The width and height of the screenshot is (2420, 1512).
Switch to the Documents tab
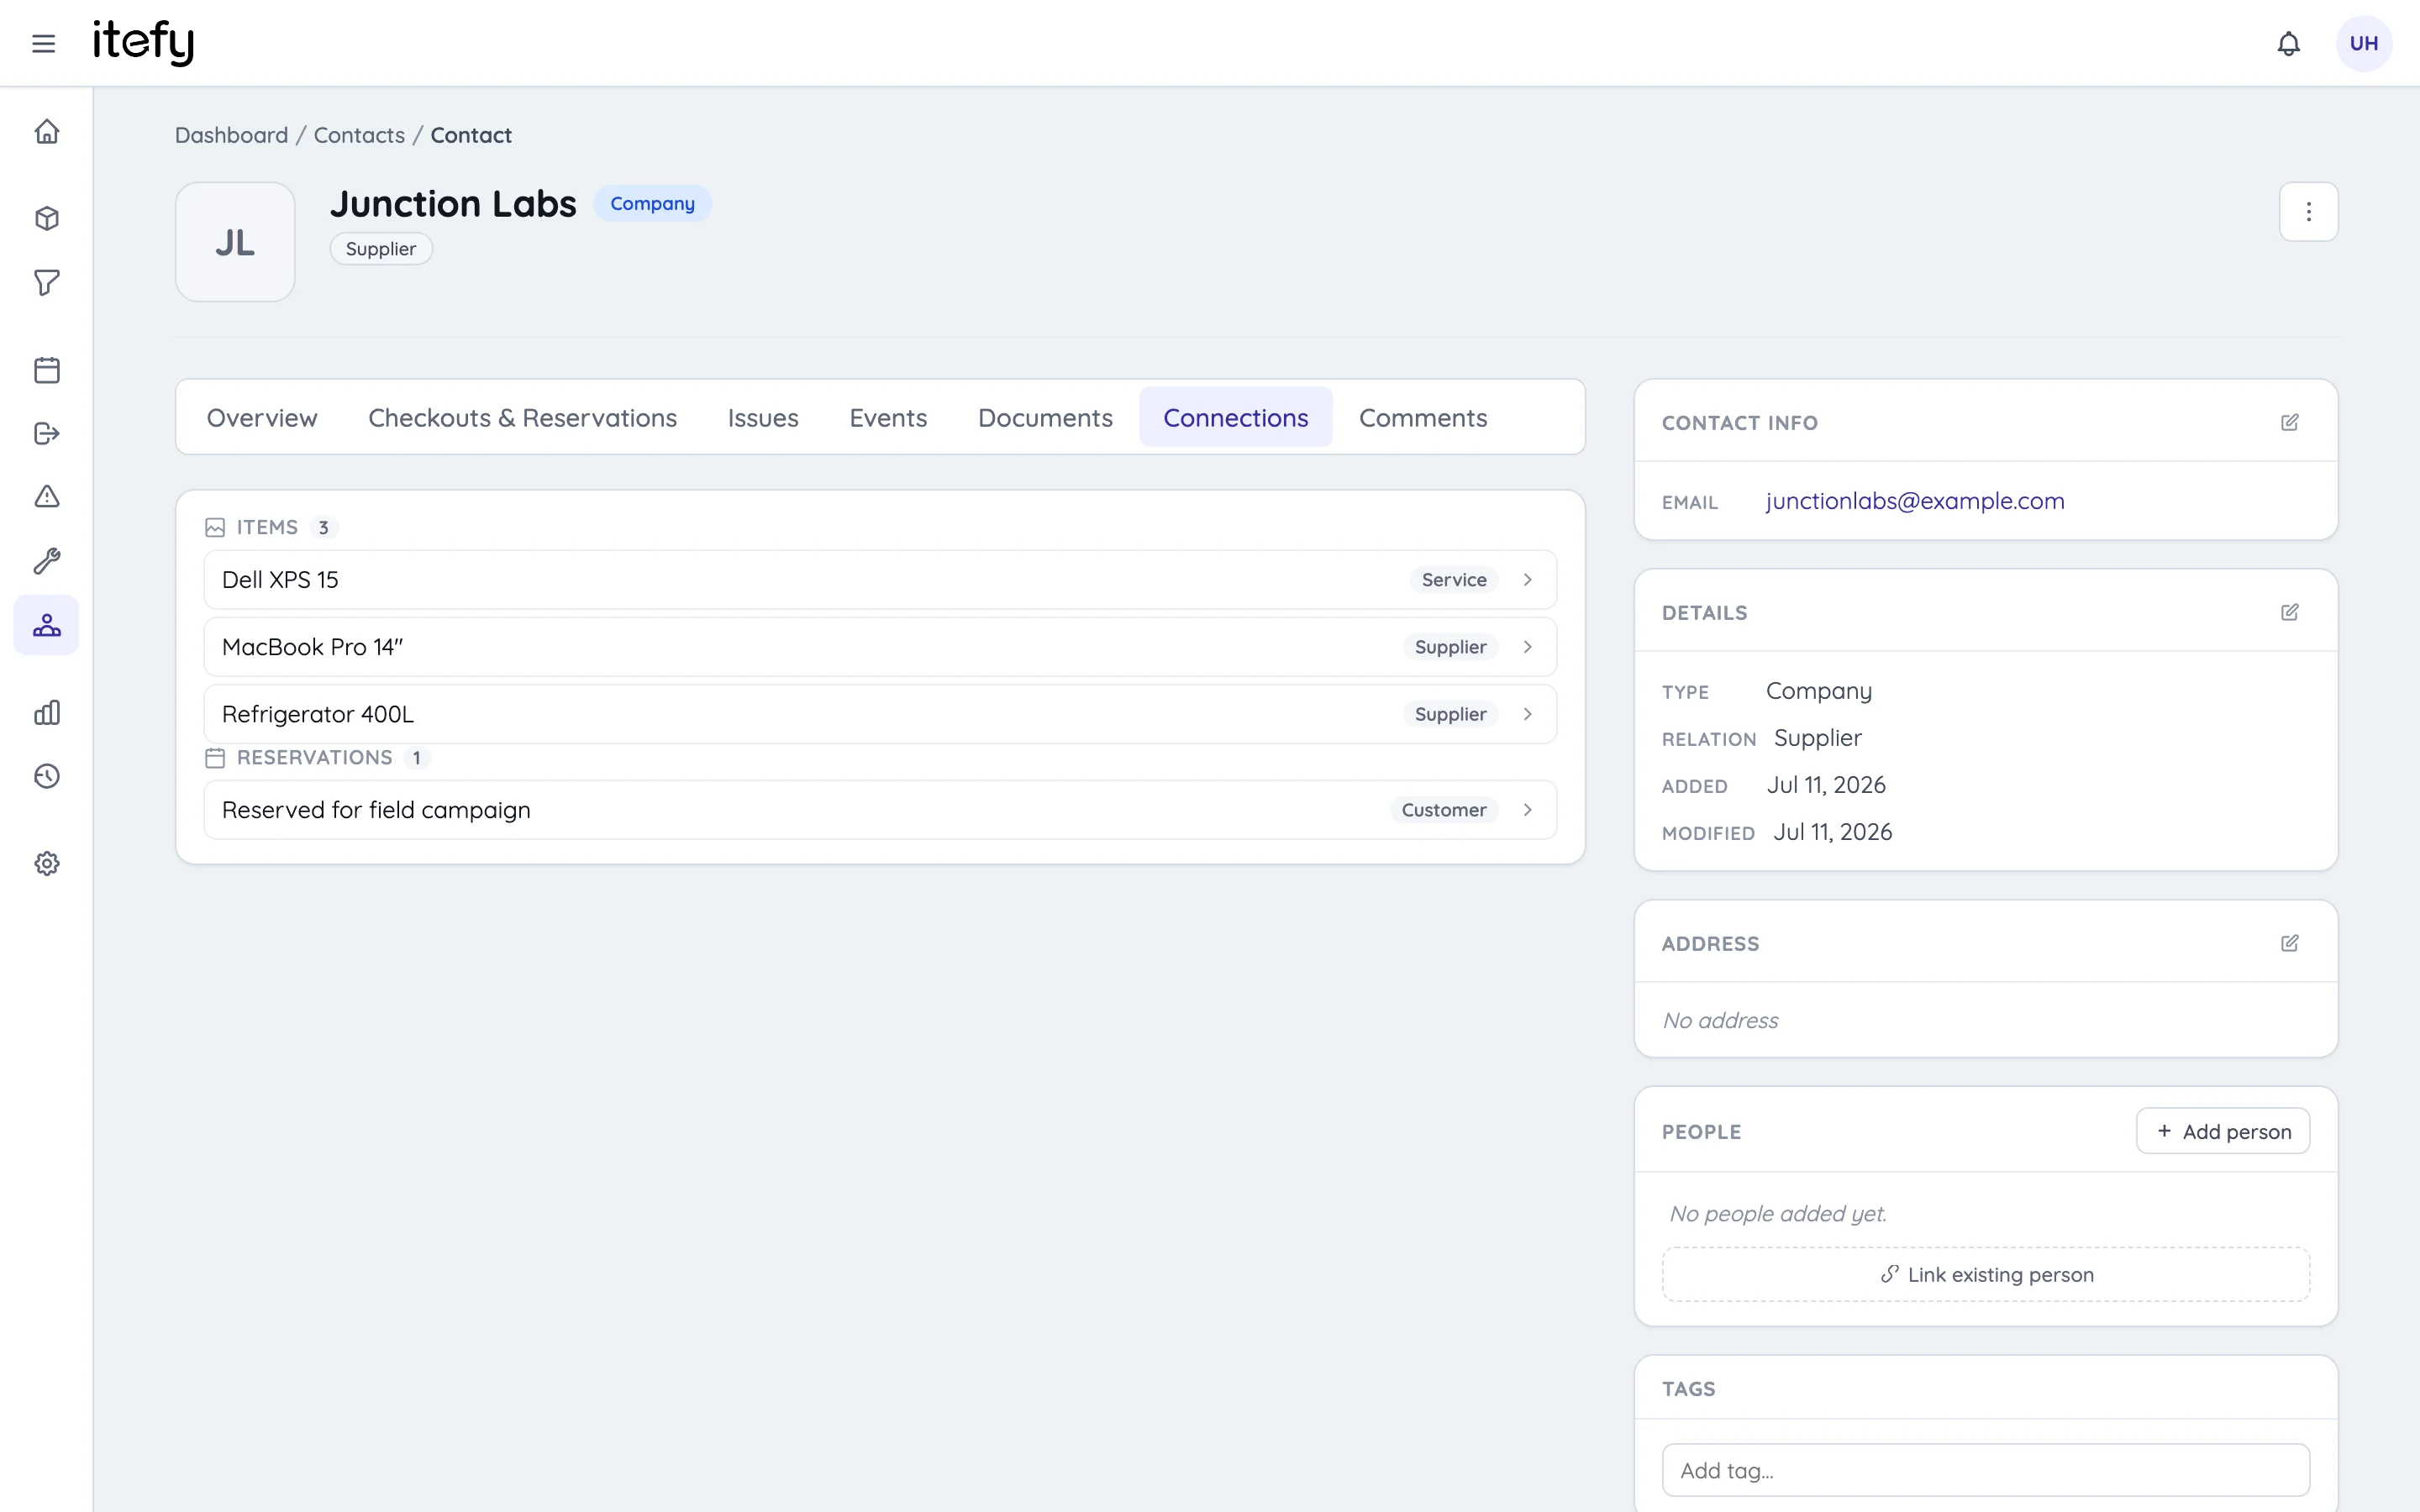click(x=1045, y=417)
